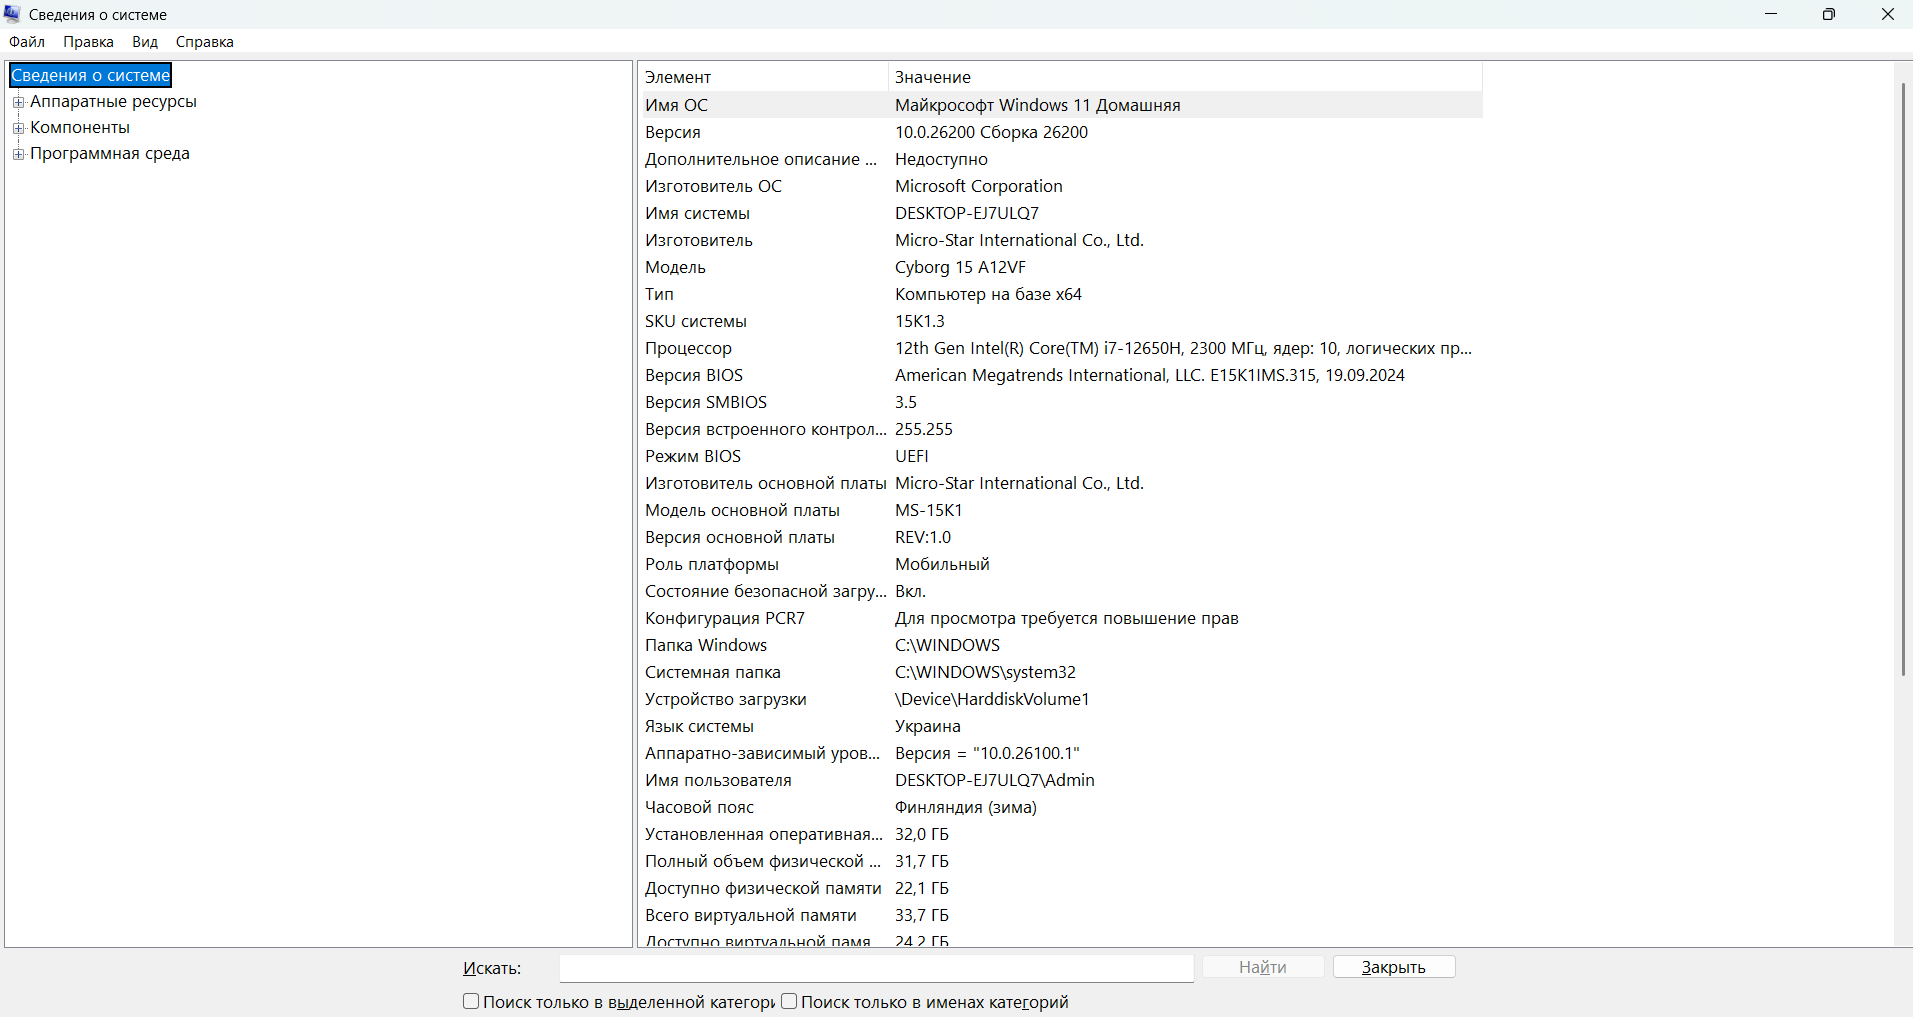The image size is (1913, 1017).
Task: Select the C:\WINDOWS\system32 value
Action: (985, 672)
